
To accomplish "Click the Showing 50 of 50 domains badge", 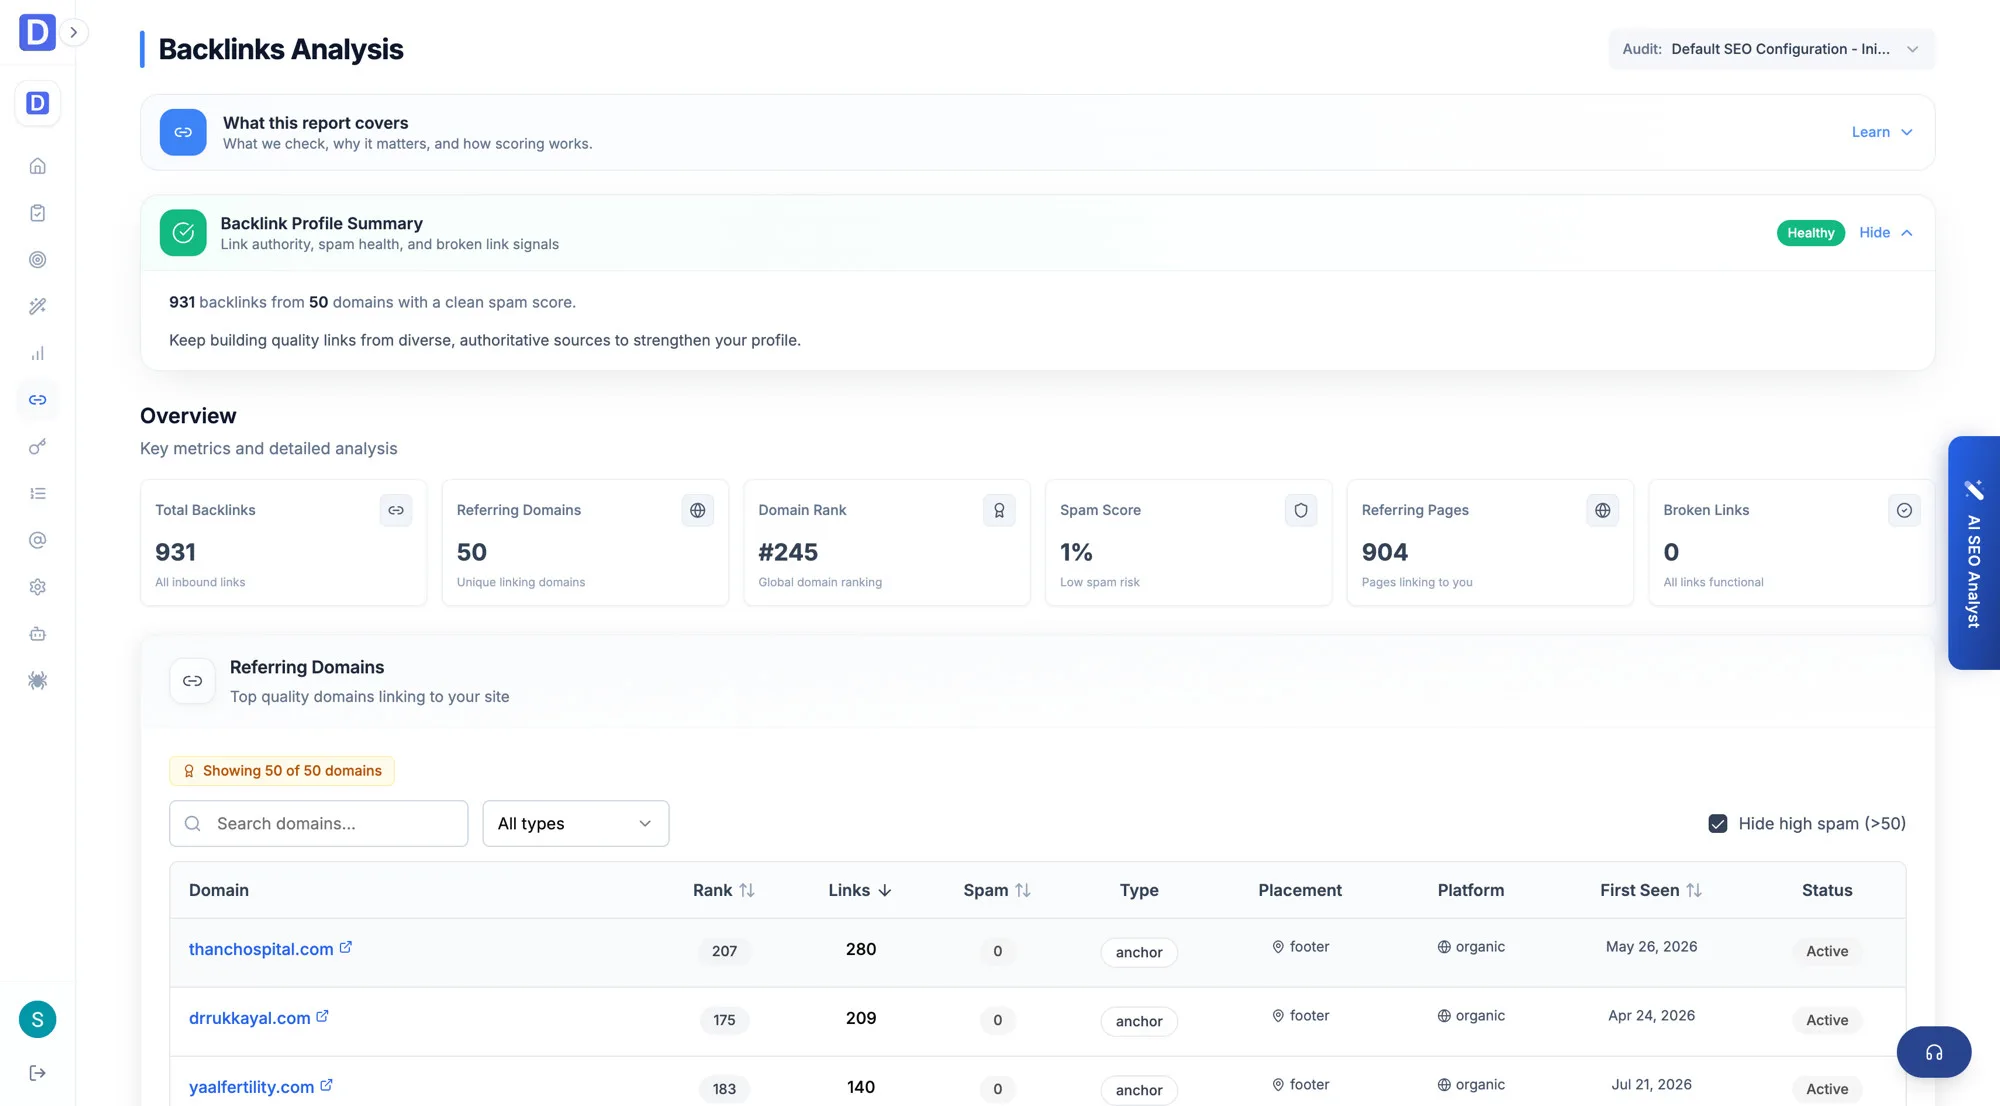I will click(282, 771).
